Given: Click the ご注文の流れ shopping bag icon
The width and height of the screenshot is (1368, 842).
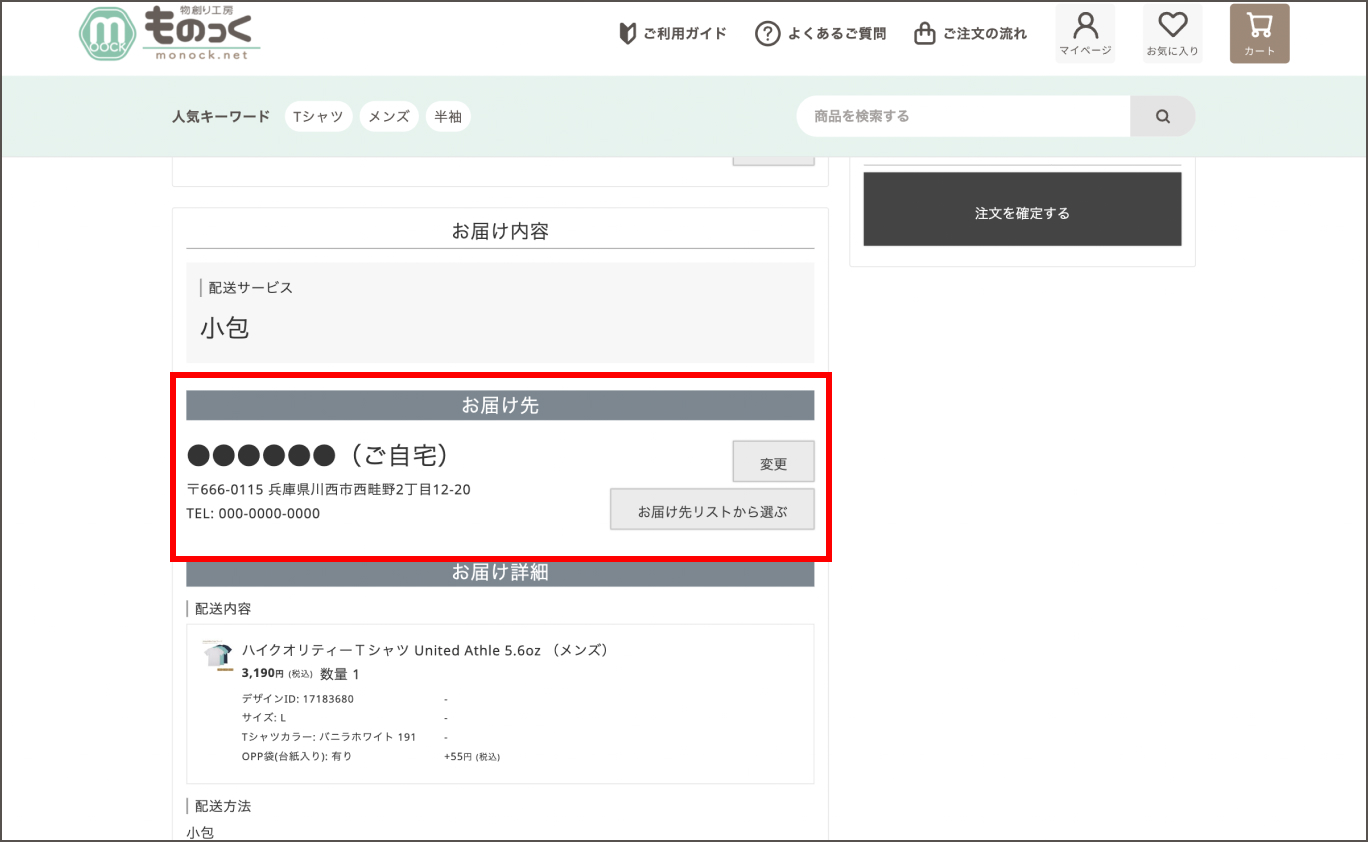Looking at the screenshot, I should [x=925, y=34].
